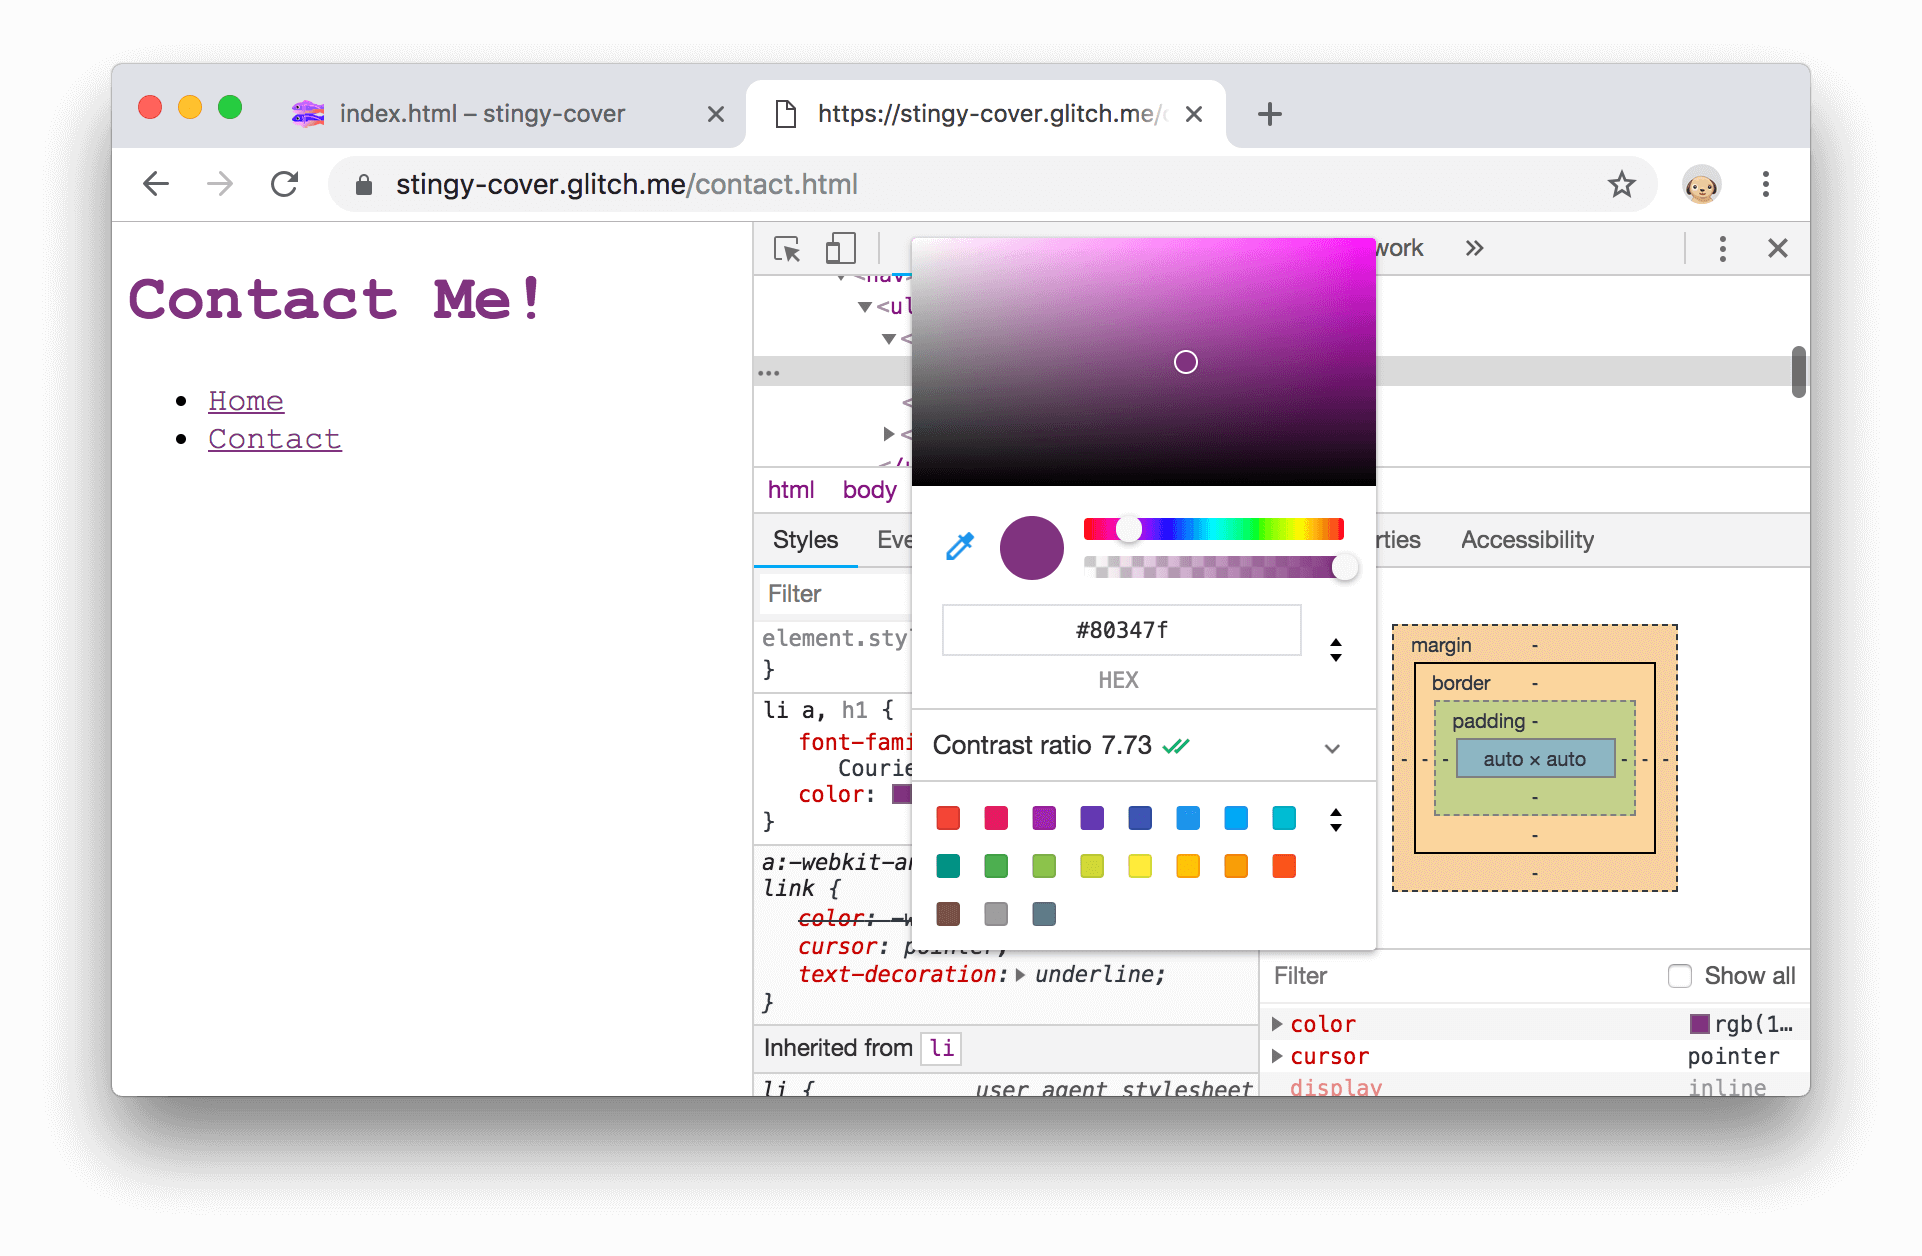Pick a page color with the eyedropper
1922x1256 pixels.
tap(960, 546)
